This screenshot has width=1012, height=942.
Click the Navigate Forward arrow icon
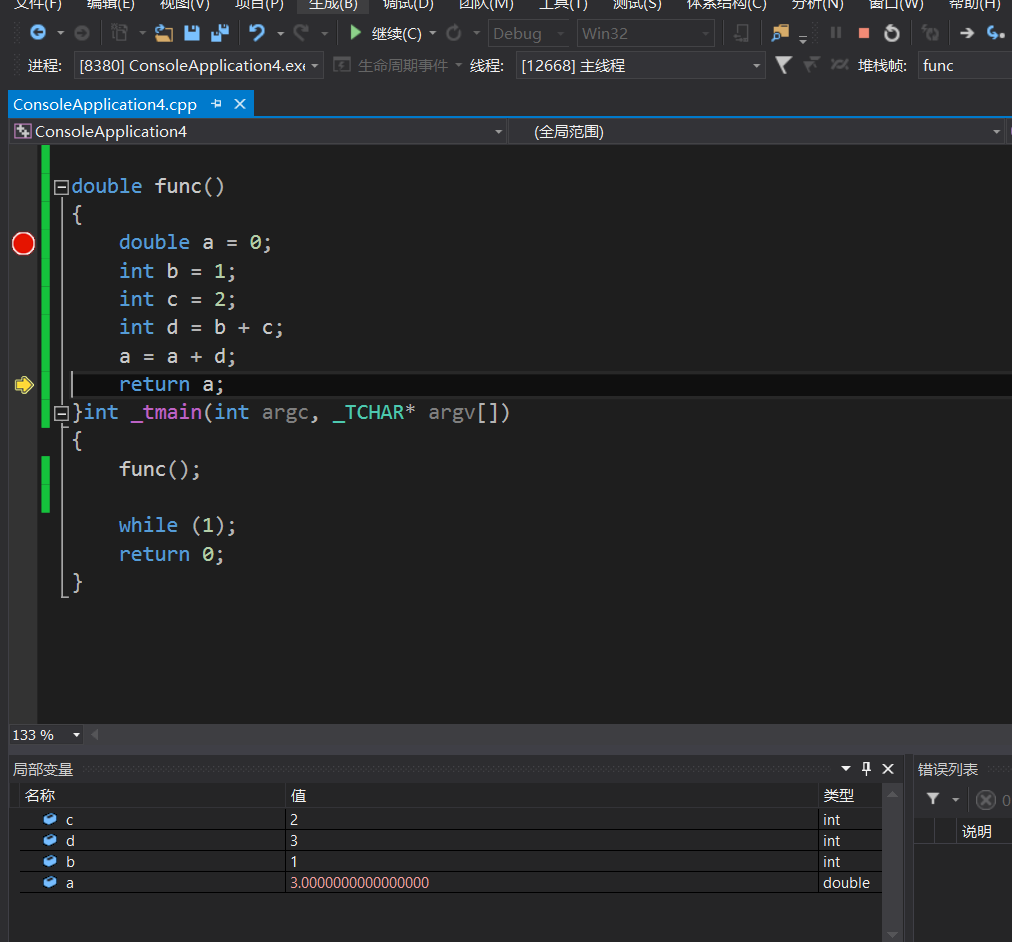tap(82, 33)
